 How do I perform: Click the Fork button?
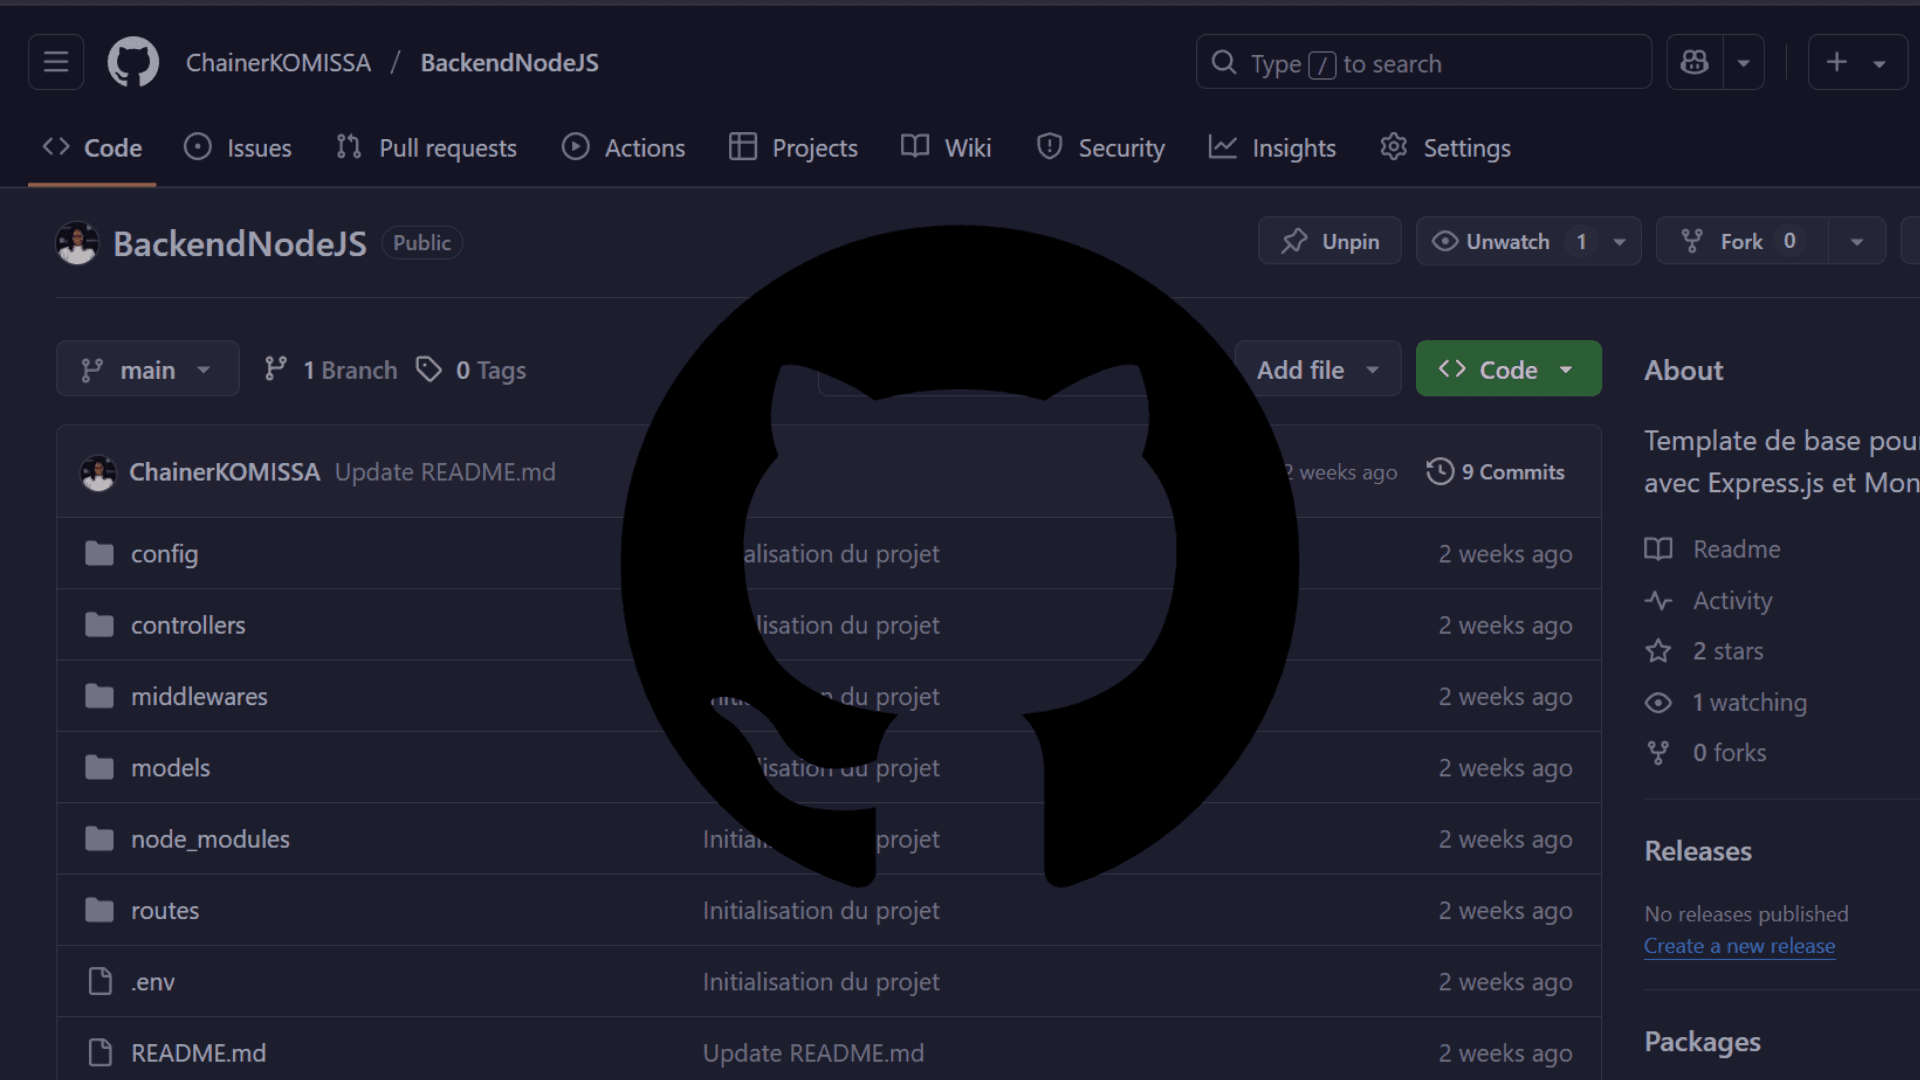pyautogui.click(x=1740, y=242)
